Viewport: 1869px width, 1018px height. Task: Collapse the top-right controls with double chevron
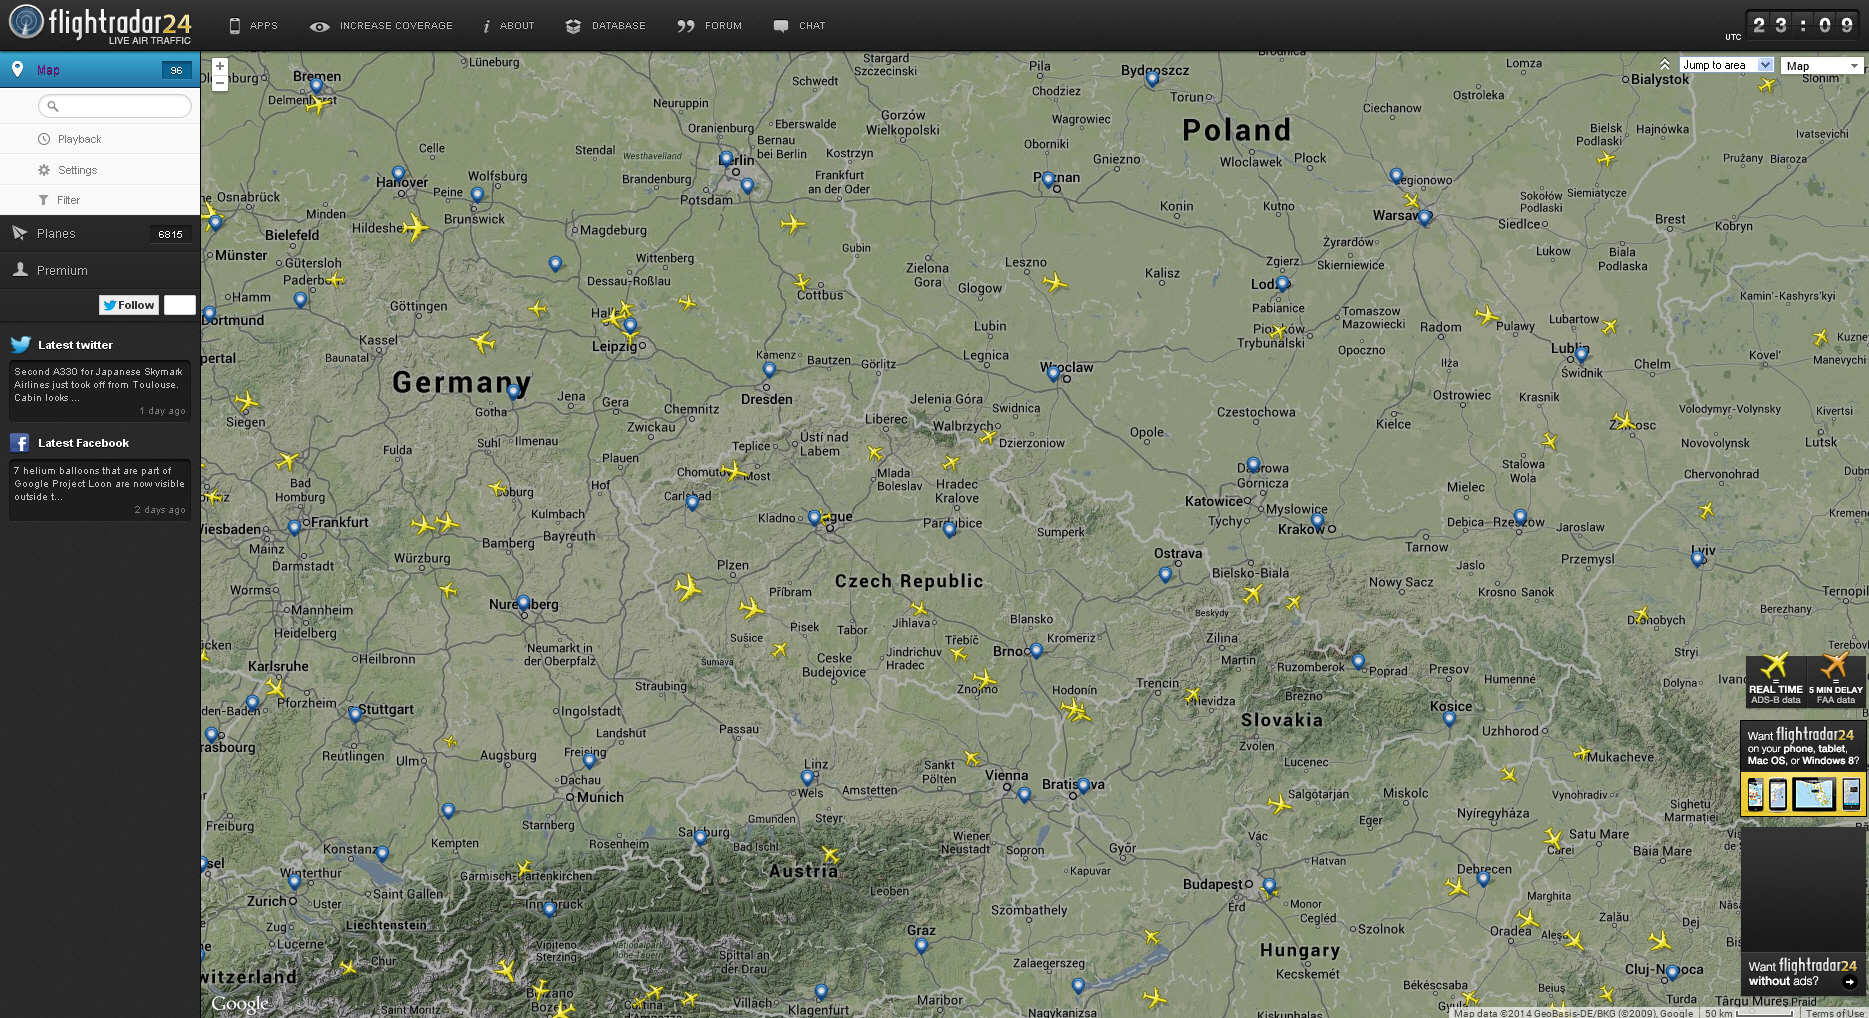1665,65
